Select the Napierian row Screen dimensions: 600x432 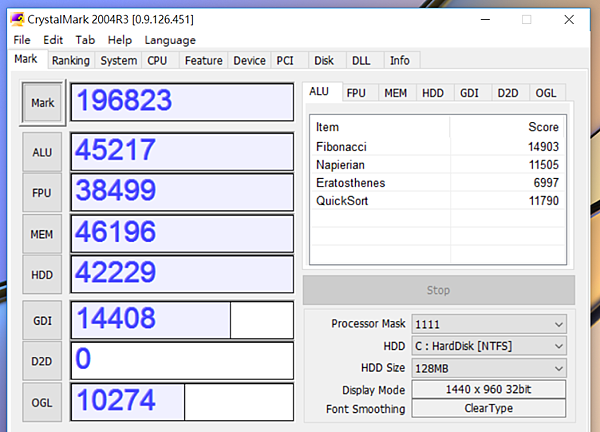tap(438, 165)
